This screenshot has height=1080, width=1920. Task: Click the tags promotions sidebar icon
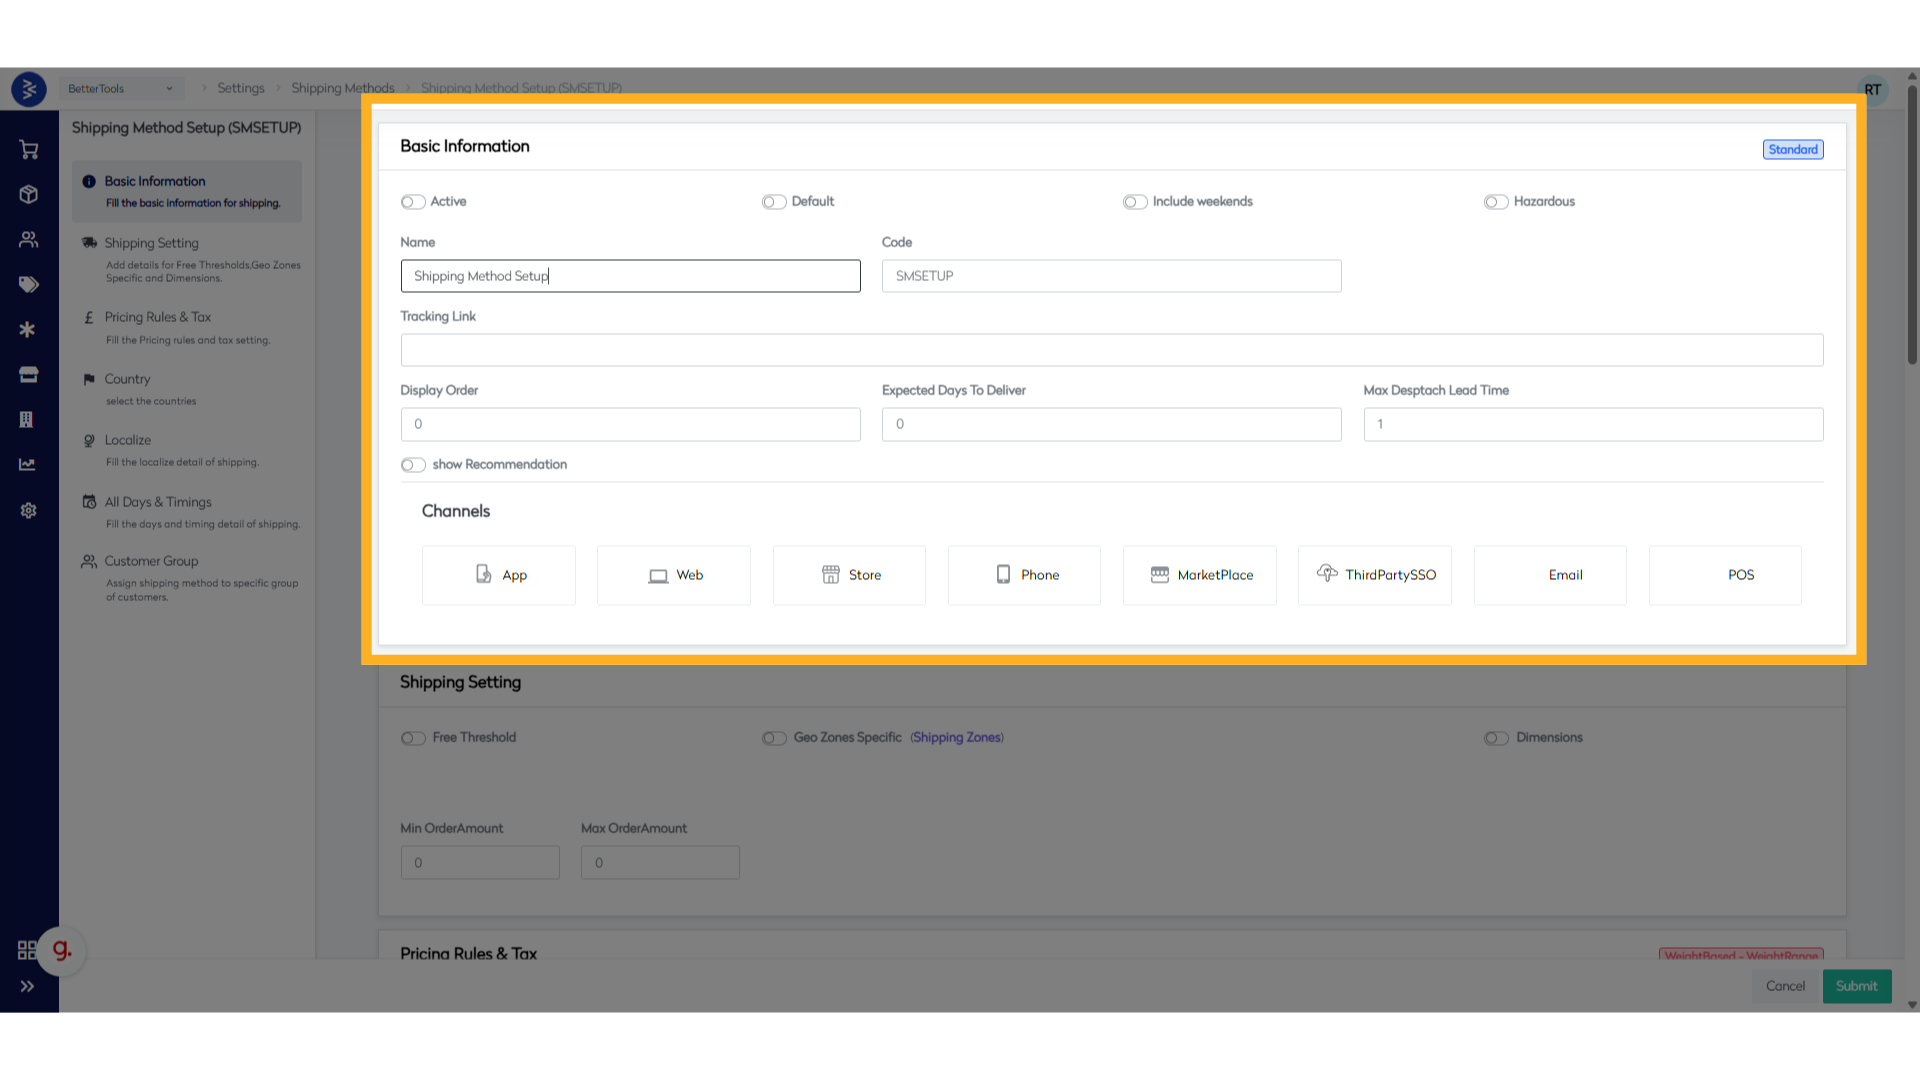coord(29,285)
